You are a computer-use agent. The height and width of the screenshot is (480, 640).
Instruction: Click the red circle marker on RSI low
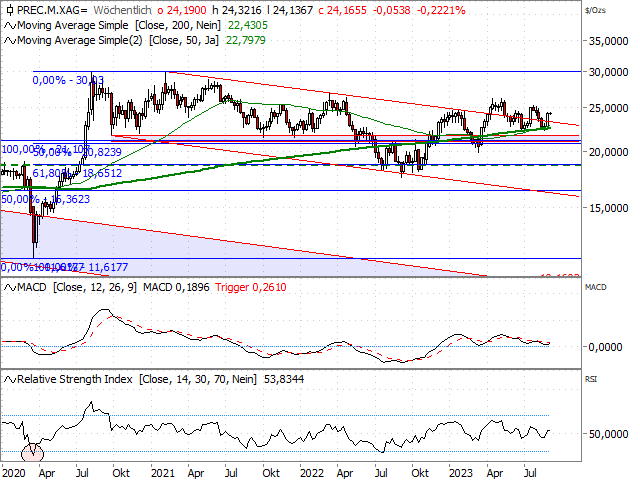[32, 452]
